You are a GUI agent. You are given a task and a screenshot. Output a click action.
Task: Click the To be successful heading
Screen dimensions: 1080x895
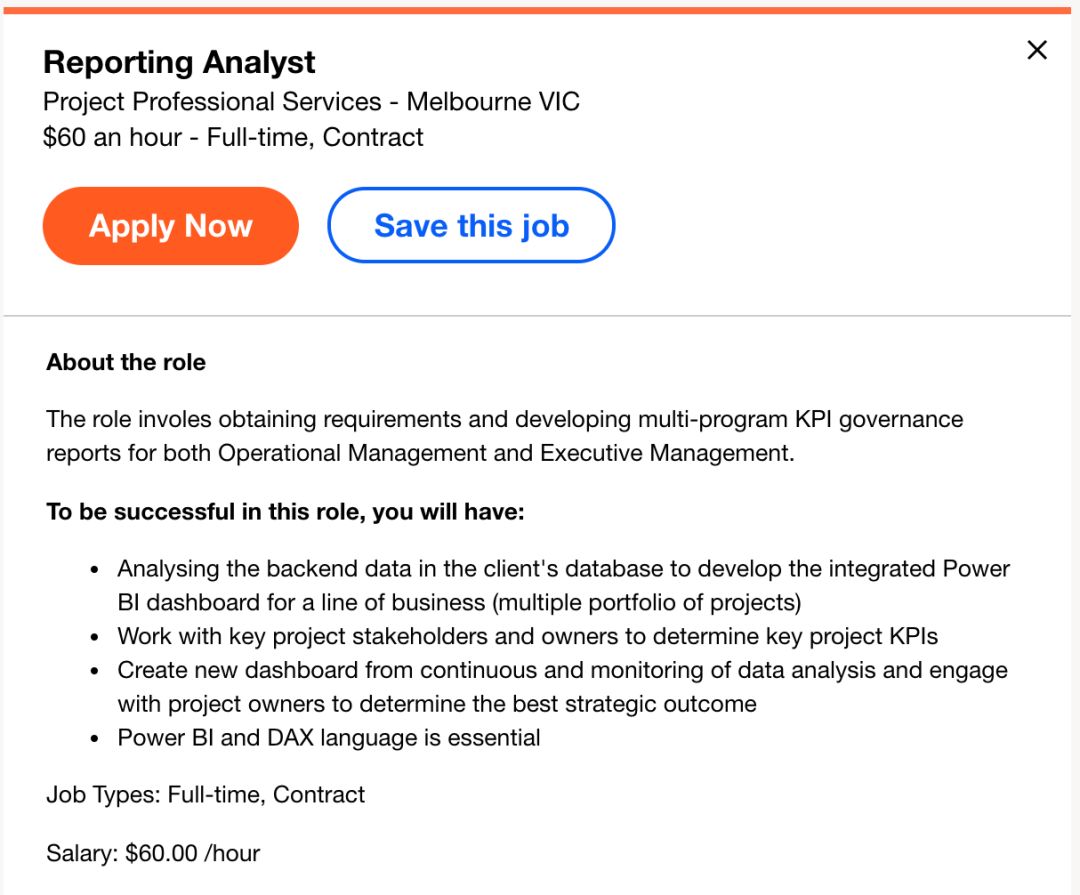point(285,512)
